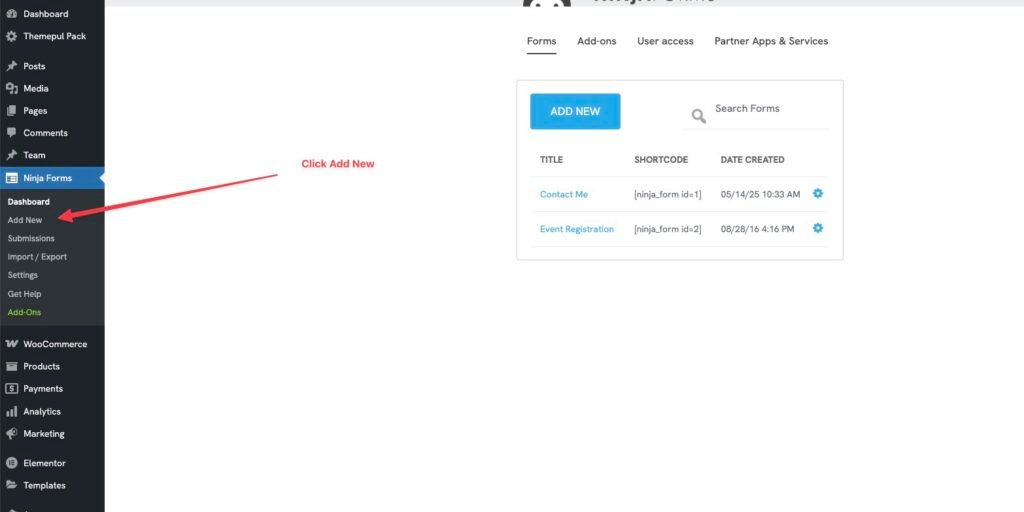The width and height of the screenshot is (1024, 512).
Task: Sort forms by TITLE column header
Action: pos(551,159)
